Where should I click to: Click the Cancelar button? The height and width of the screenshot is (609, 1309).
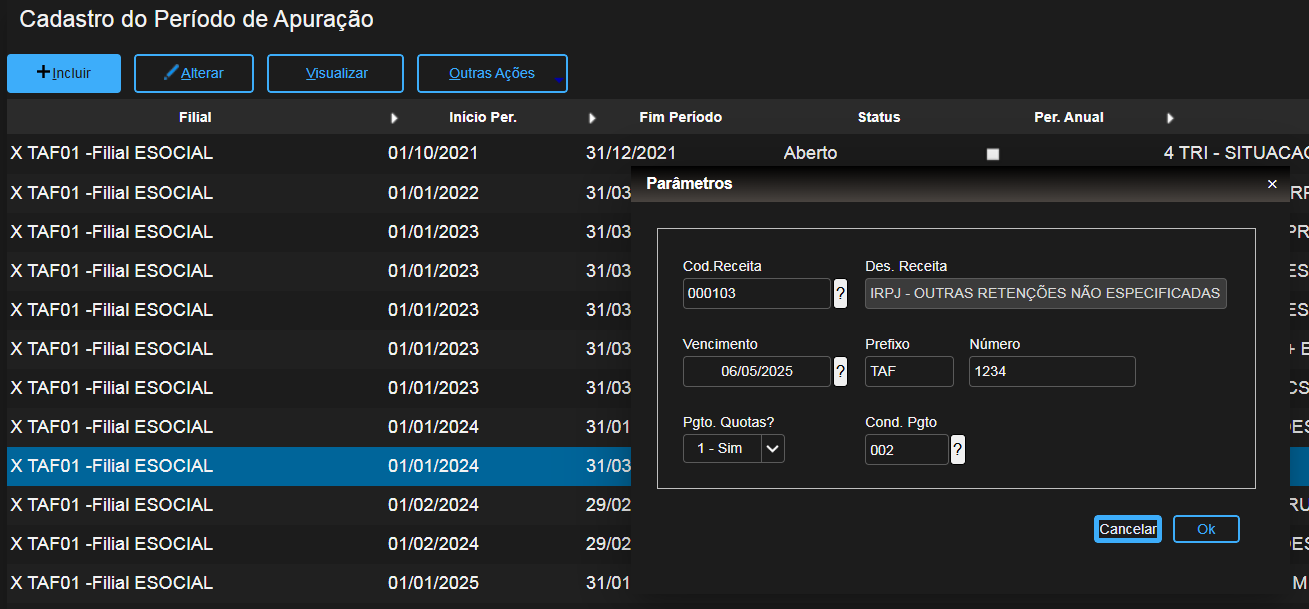tap(1127, 529)
